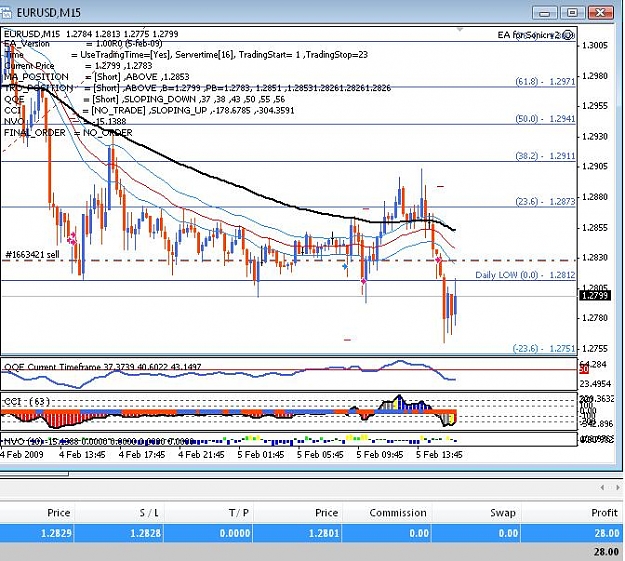This screenshot has height=561, width=625.
Task: Click the (50.0) - 1.2941 Fibonacci label
Action: (545, 118)
